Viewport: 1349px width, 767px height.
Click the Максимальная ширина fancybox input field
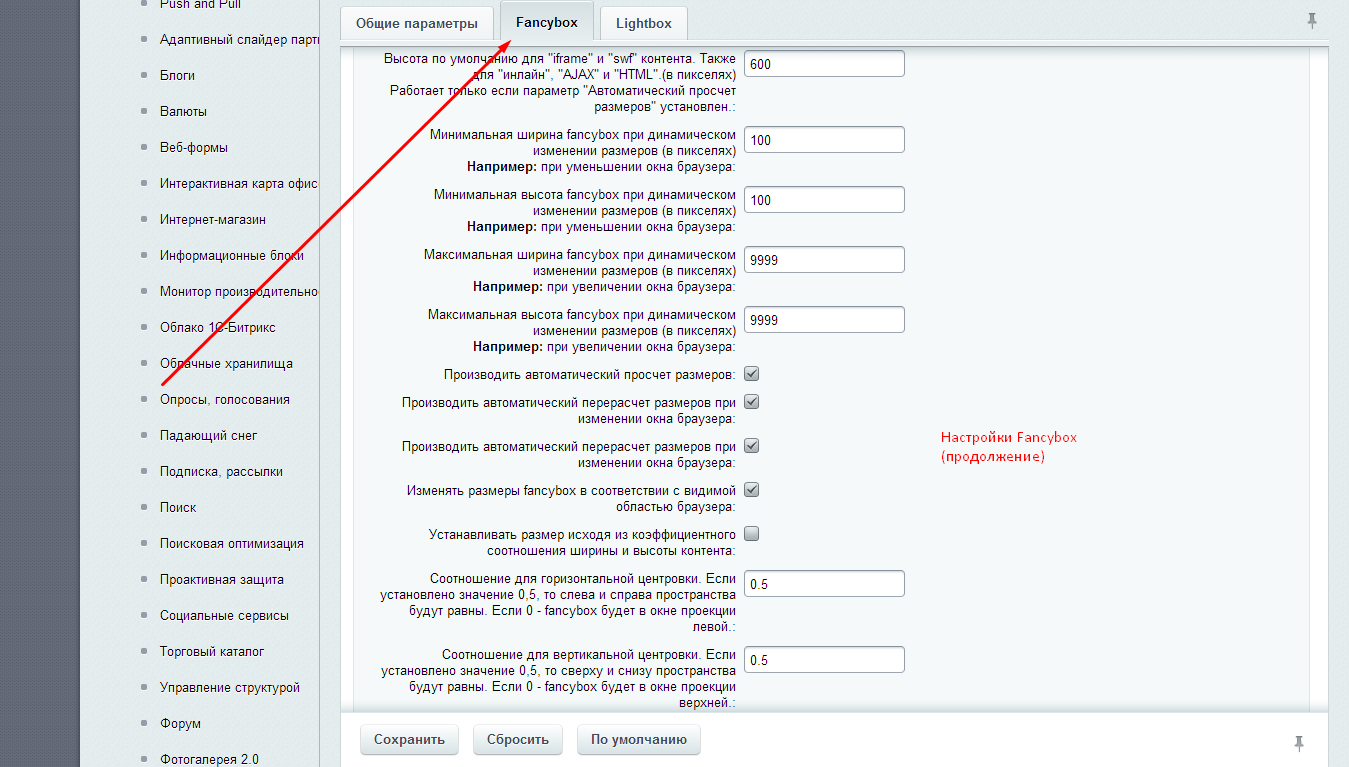824,260
